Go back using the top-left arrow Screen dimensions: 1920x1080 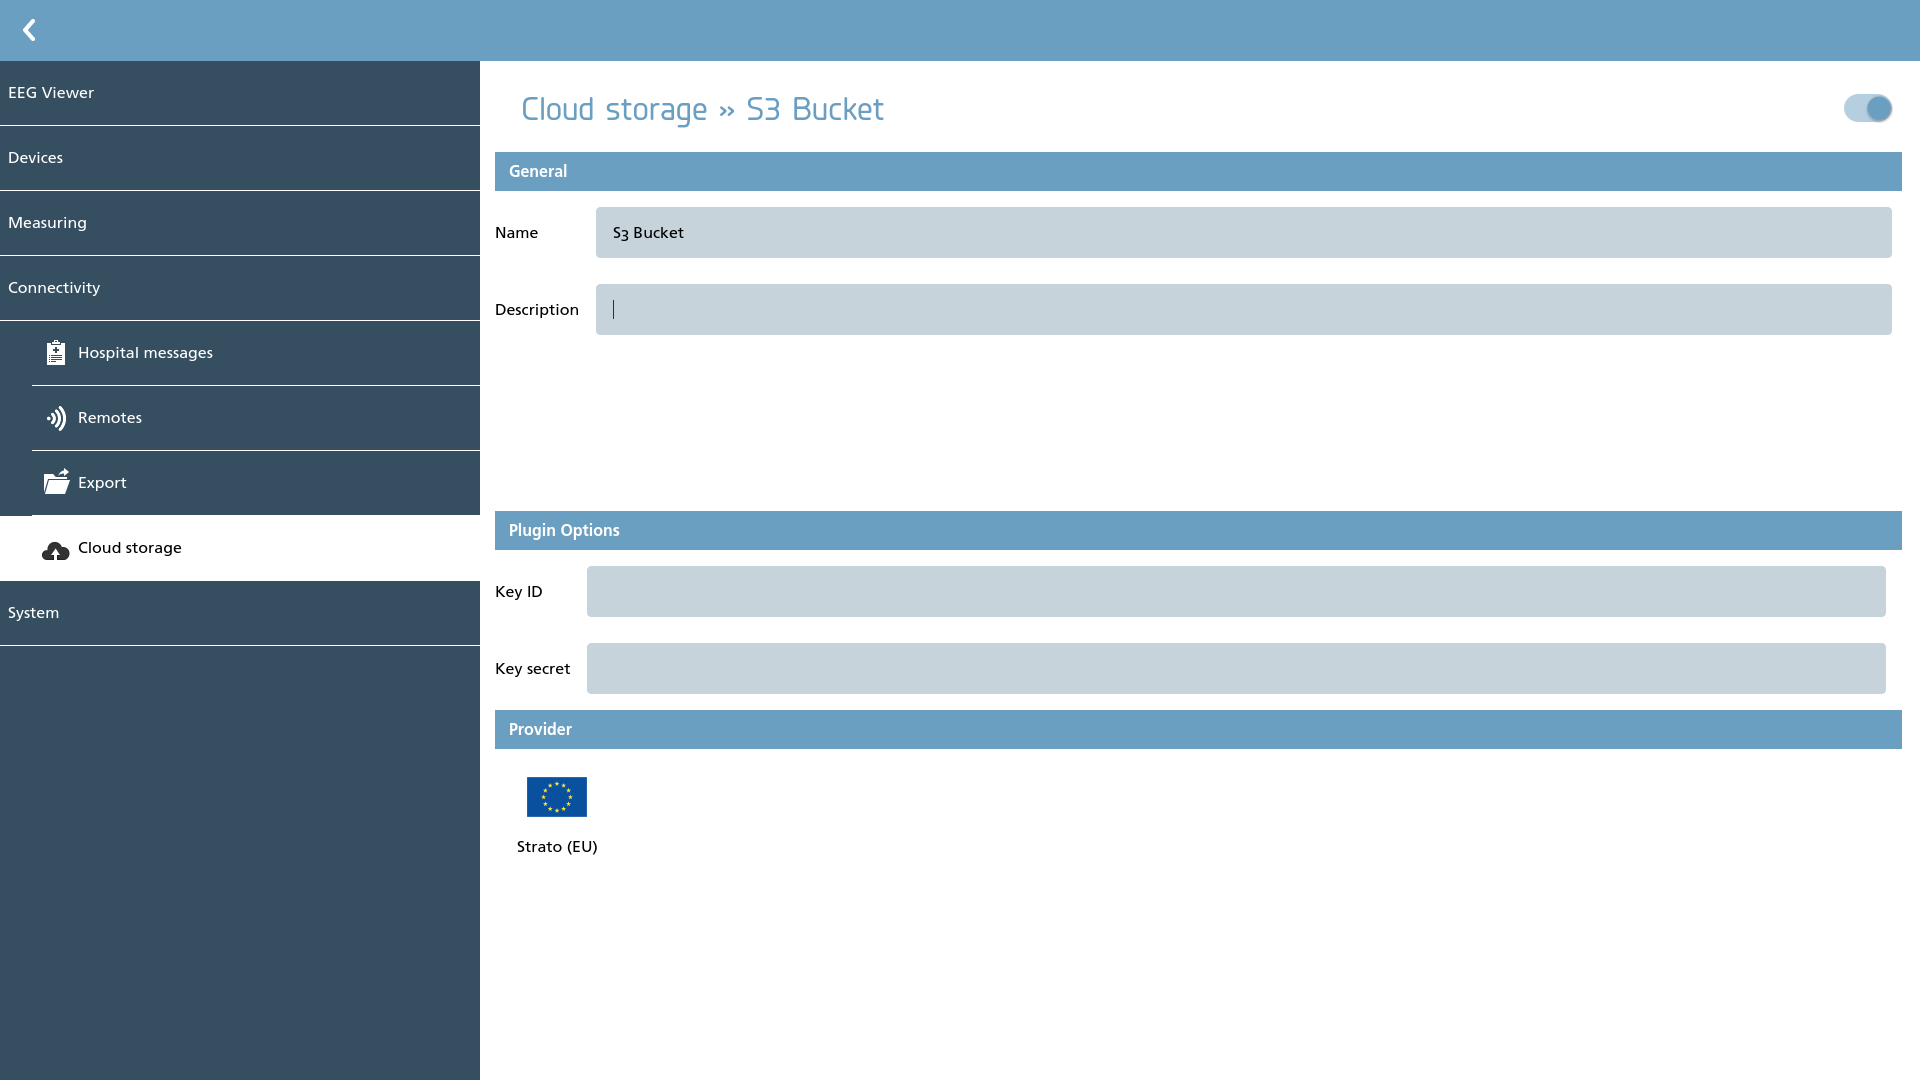pyautogui.click(x=29, y=30)
